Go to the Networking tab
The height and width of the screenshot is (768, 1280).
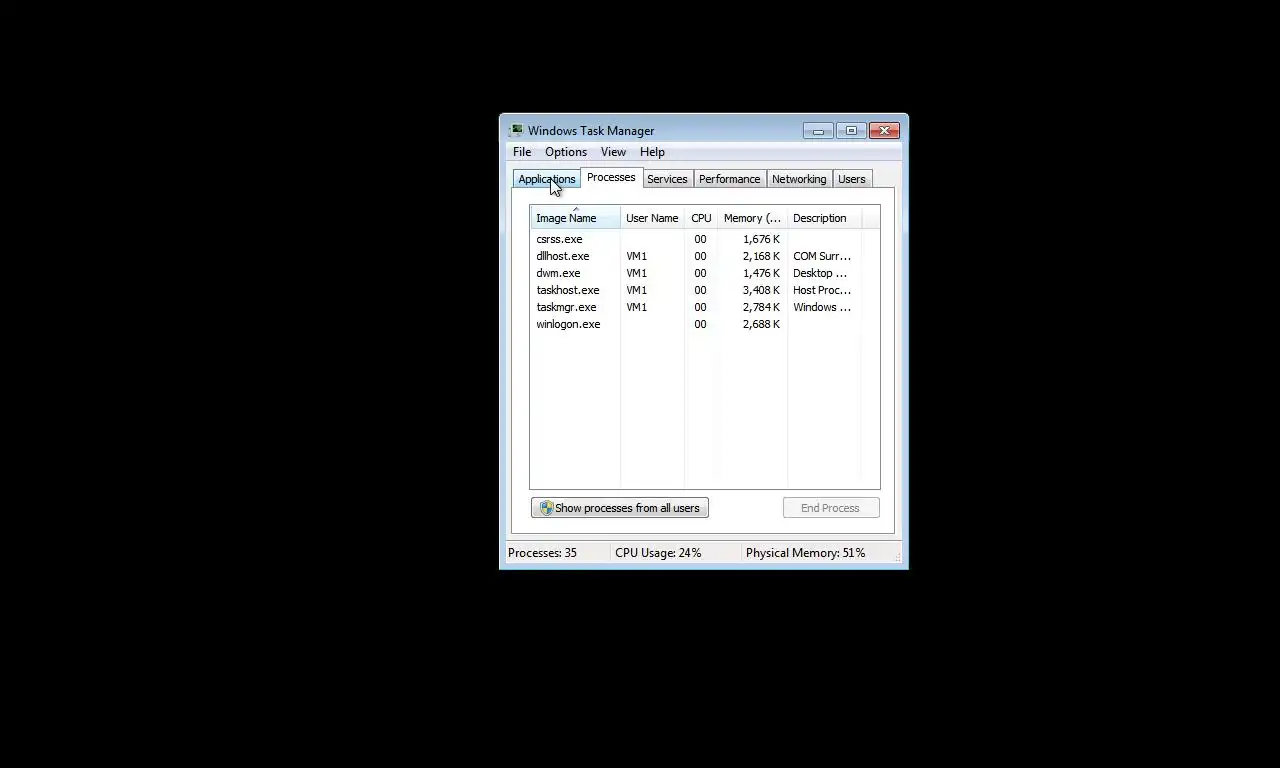pos(799,179)
